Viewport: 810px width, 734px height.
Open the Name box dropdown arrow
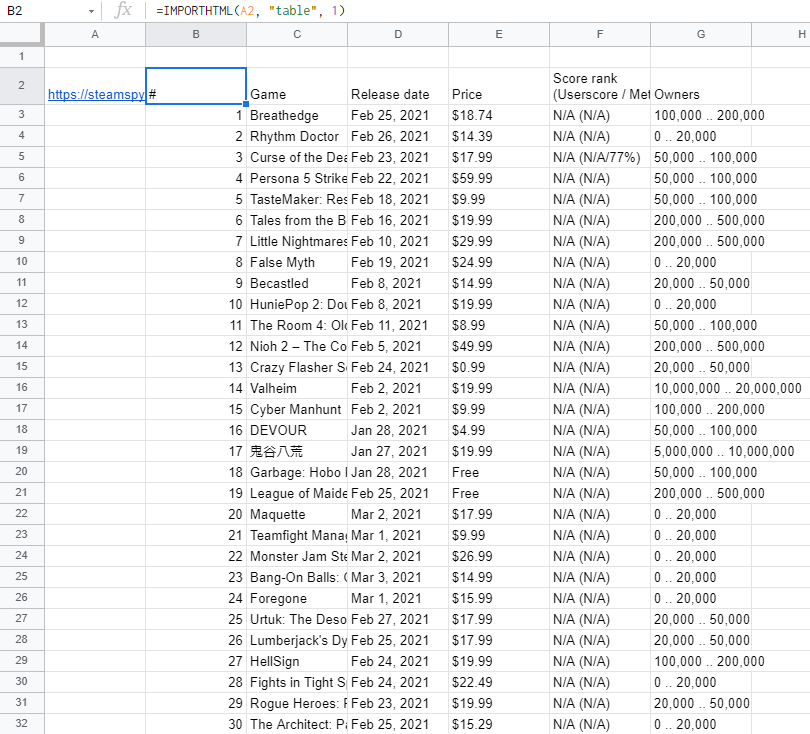91,11
